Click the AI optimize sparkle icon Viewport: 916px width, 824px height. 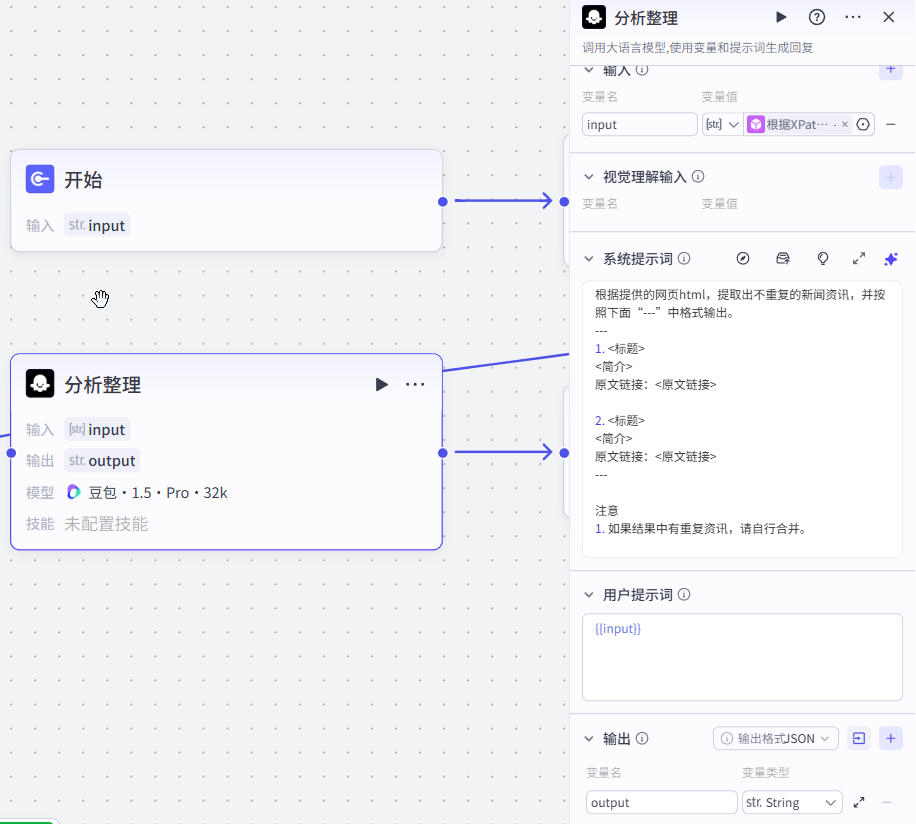(x=891, y=259)
